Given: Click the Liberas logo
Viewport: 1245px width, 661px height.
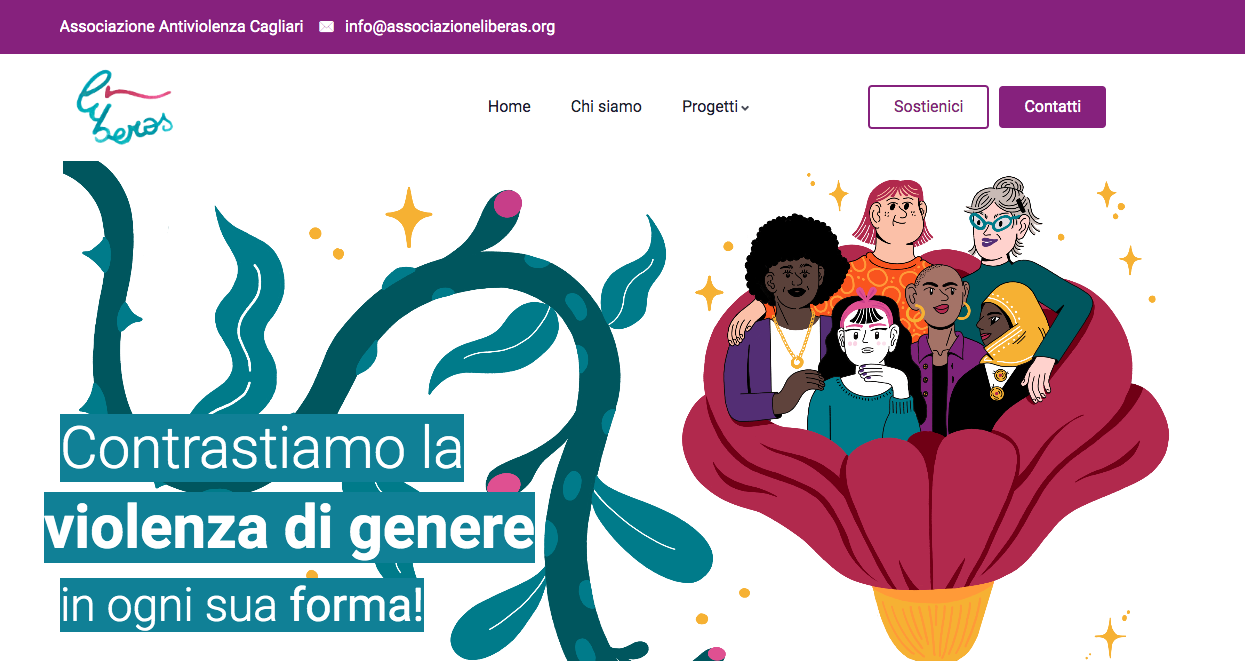Looking at the screenshot, I should [125, 107].
